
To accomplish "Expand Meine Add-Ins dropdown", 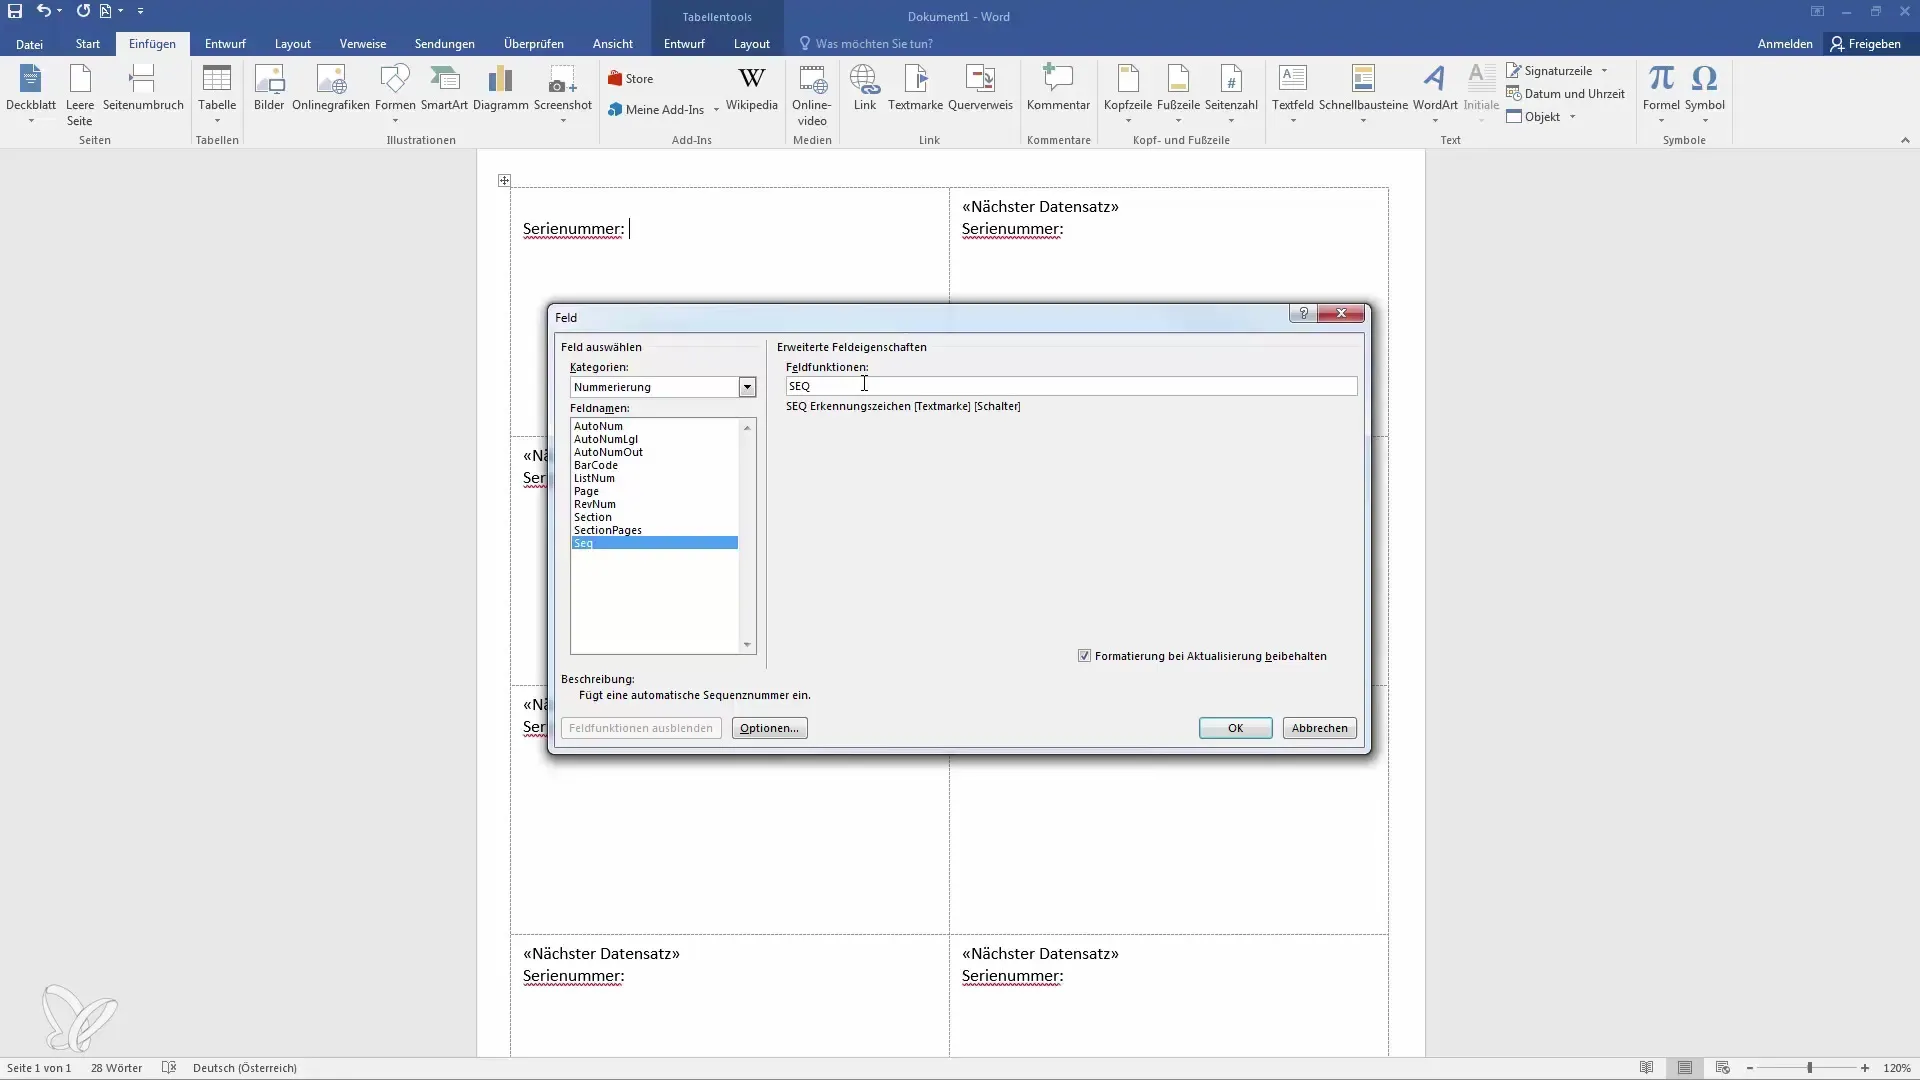I will [716, 110].
